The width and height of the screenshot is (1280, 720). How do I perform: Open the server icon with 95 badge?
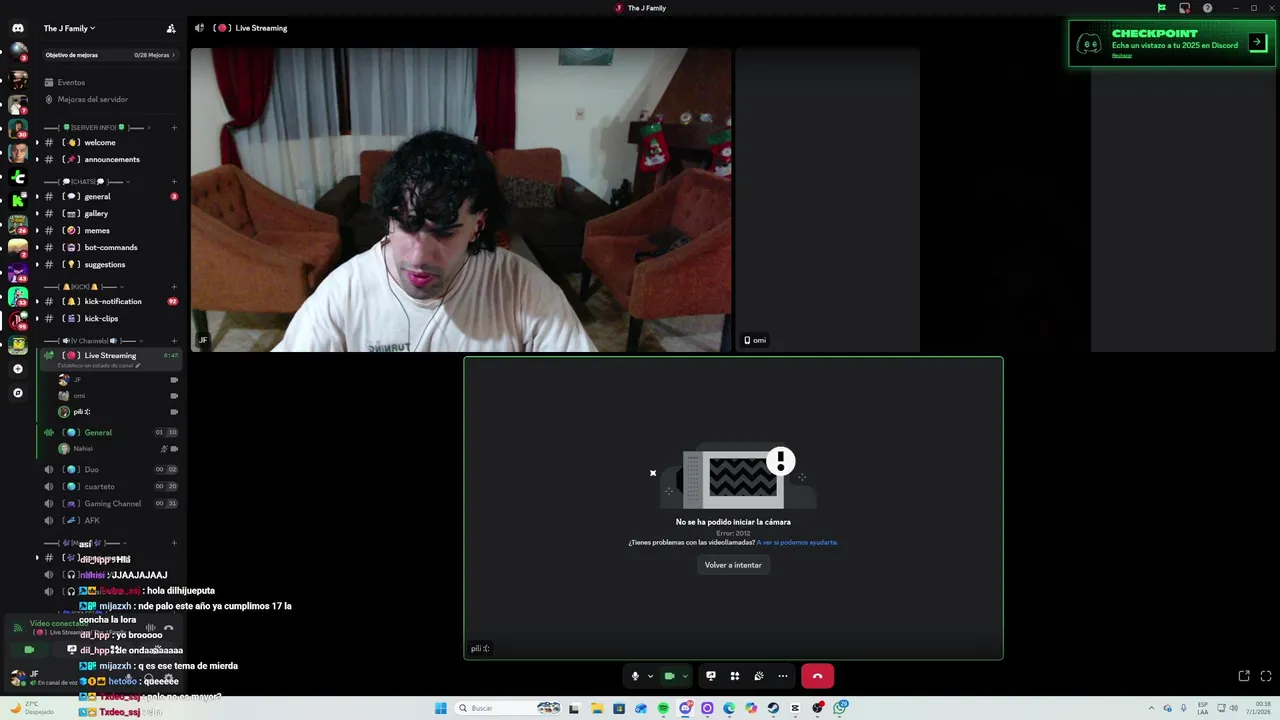click(x=18, y=320)
